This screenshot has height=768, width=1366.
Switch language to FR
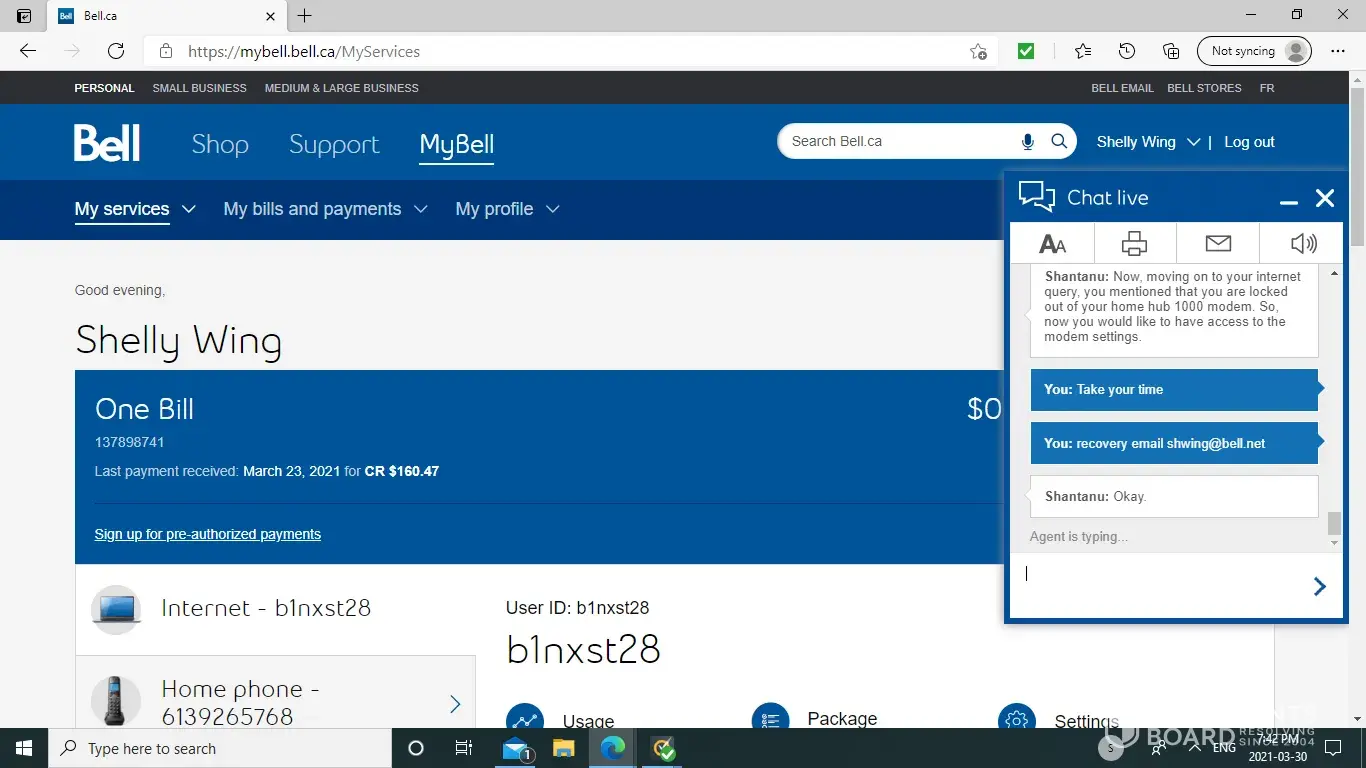[x=1267, y=88]
